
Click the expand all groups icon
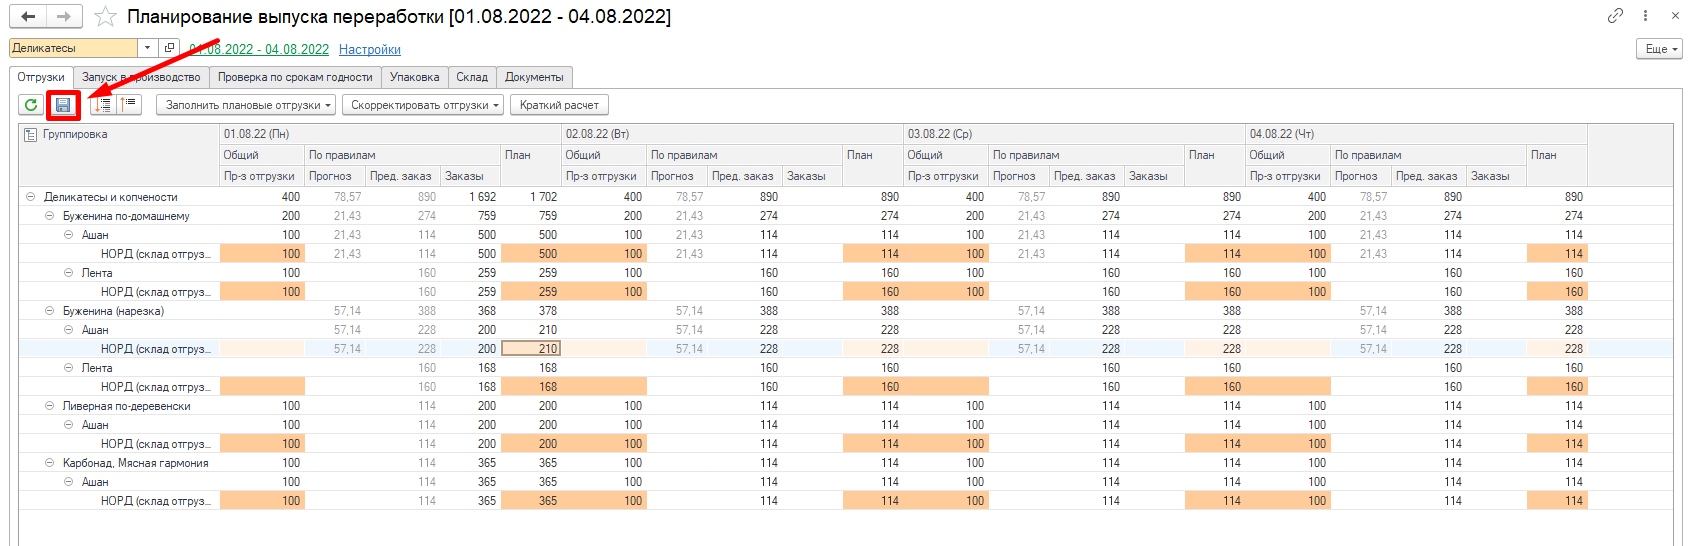click(103, 105)
